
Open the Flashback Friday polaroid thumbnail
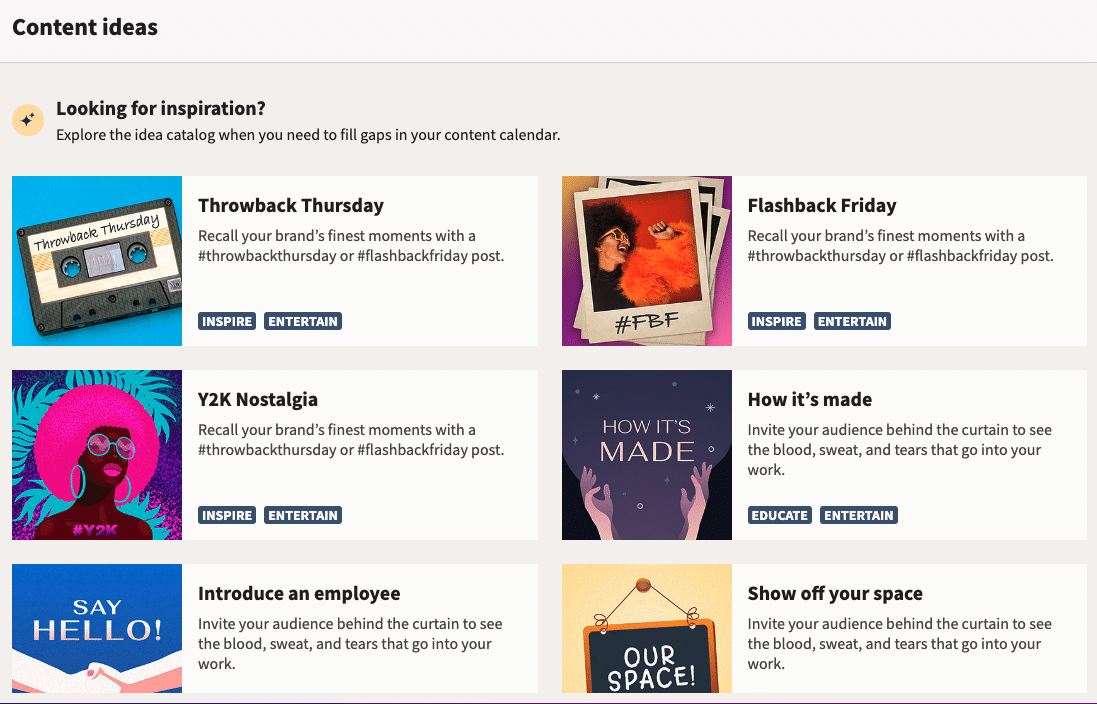(647, 261)
